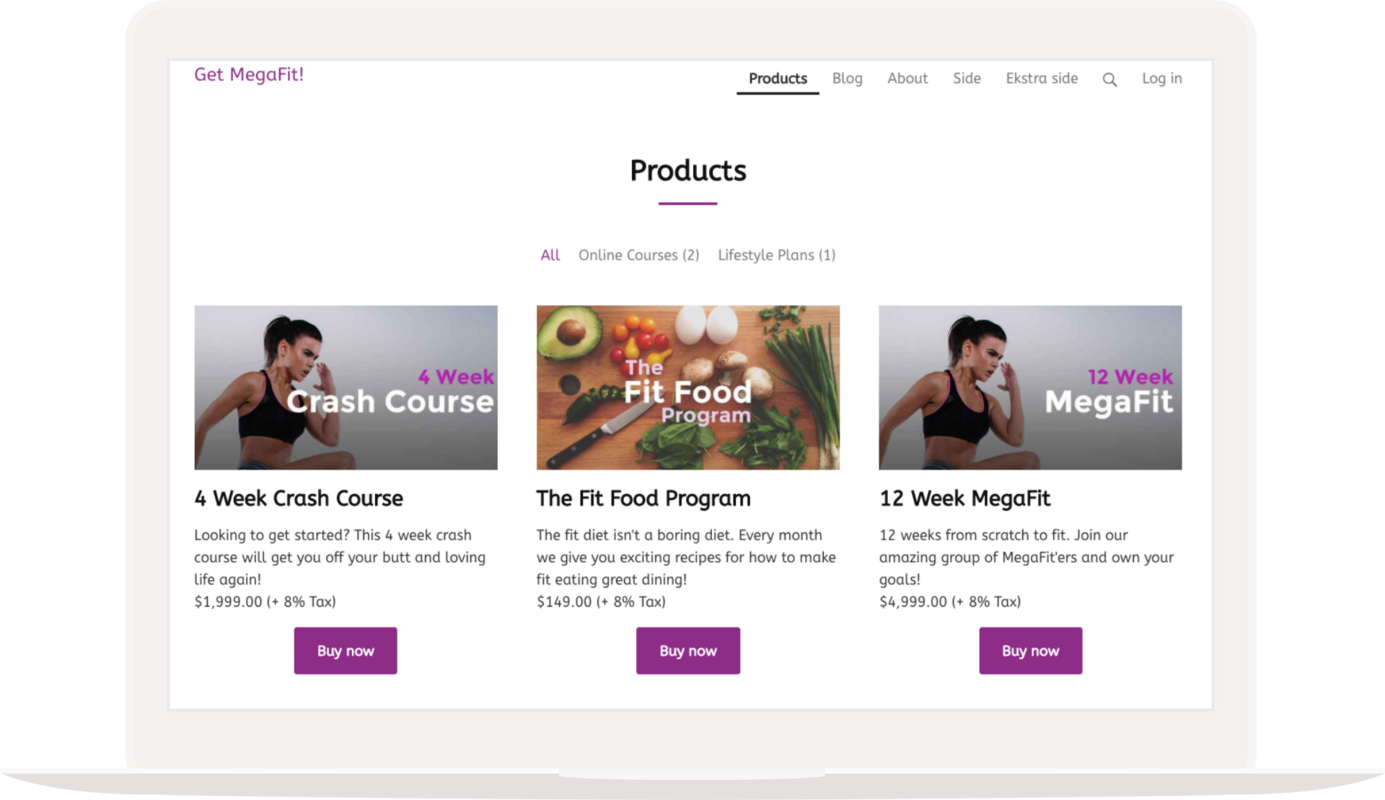
Task: Click the search magnifier icon
Action: pyautogui.click(x=1109, y=80)
